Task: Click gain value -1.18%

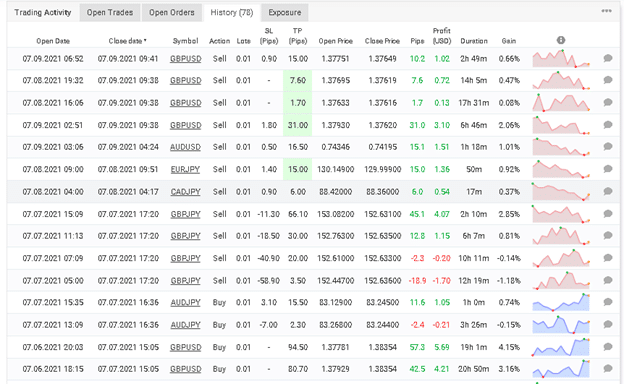Action: (x=509, y=281)
